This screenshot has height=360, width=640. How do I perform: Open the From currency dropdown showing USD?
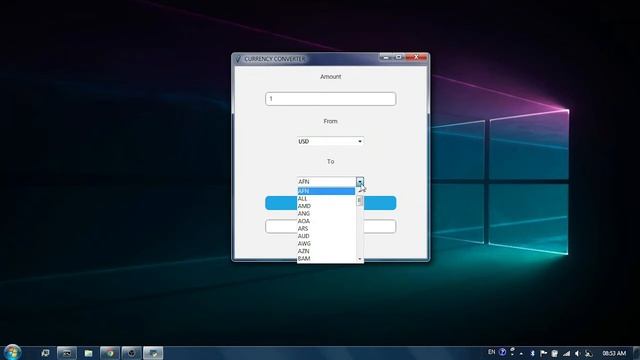click(330, 141)
